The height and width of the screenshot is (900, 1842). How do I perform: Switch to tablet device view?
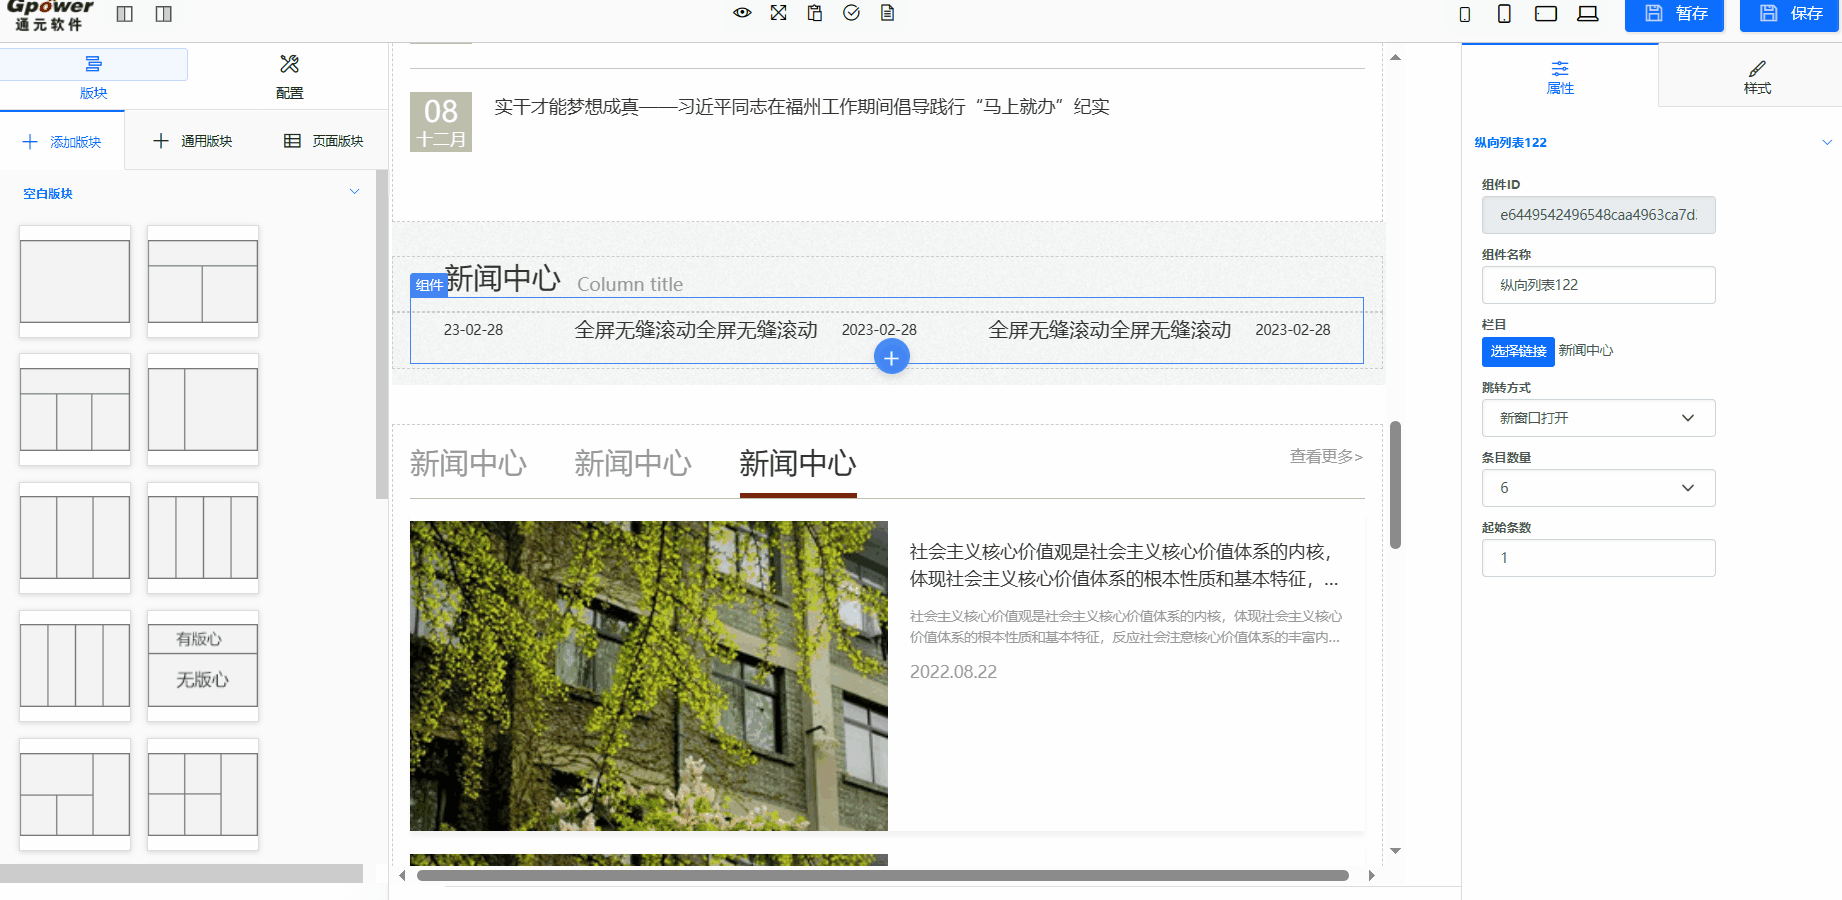pos(1546,13)
